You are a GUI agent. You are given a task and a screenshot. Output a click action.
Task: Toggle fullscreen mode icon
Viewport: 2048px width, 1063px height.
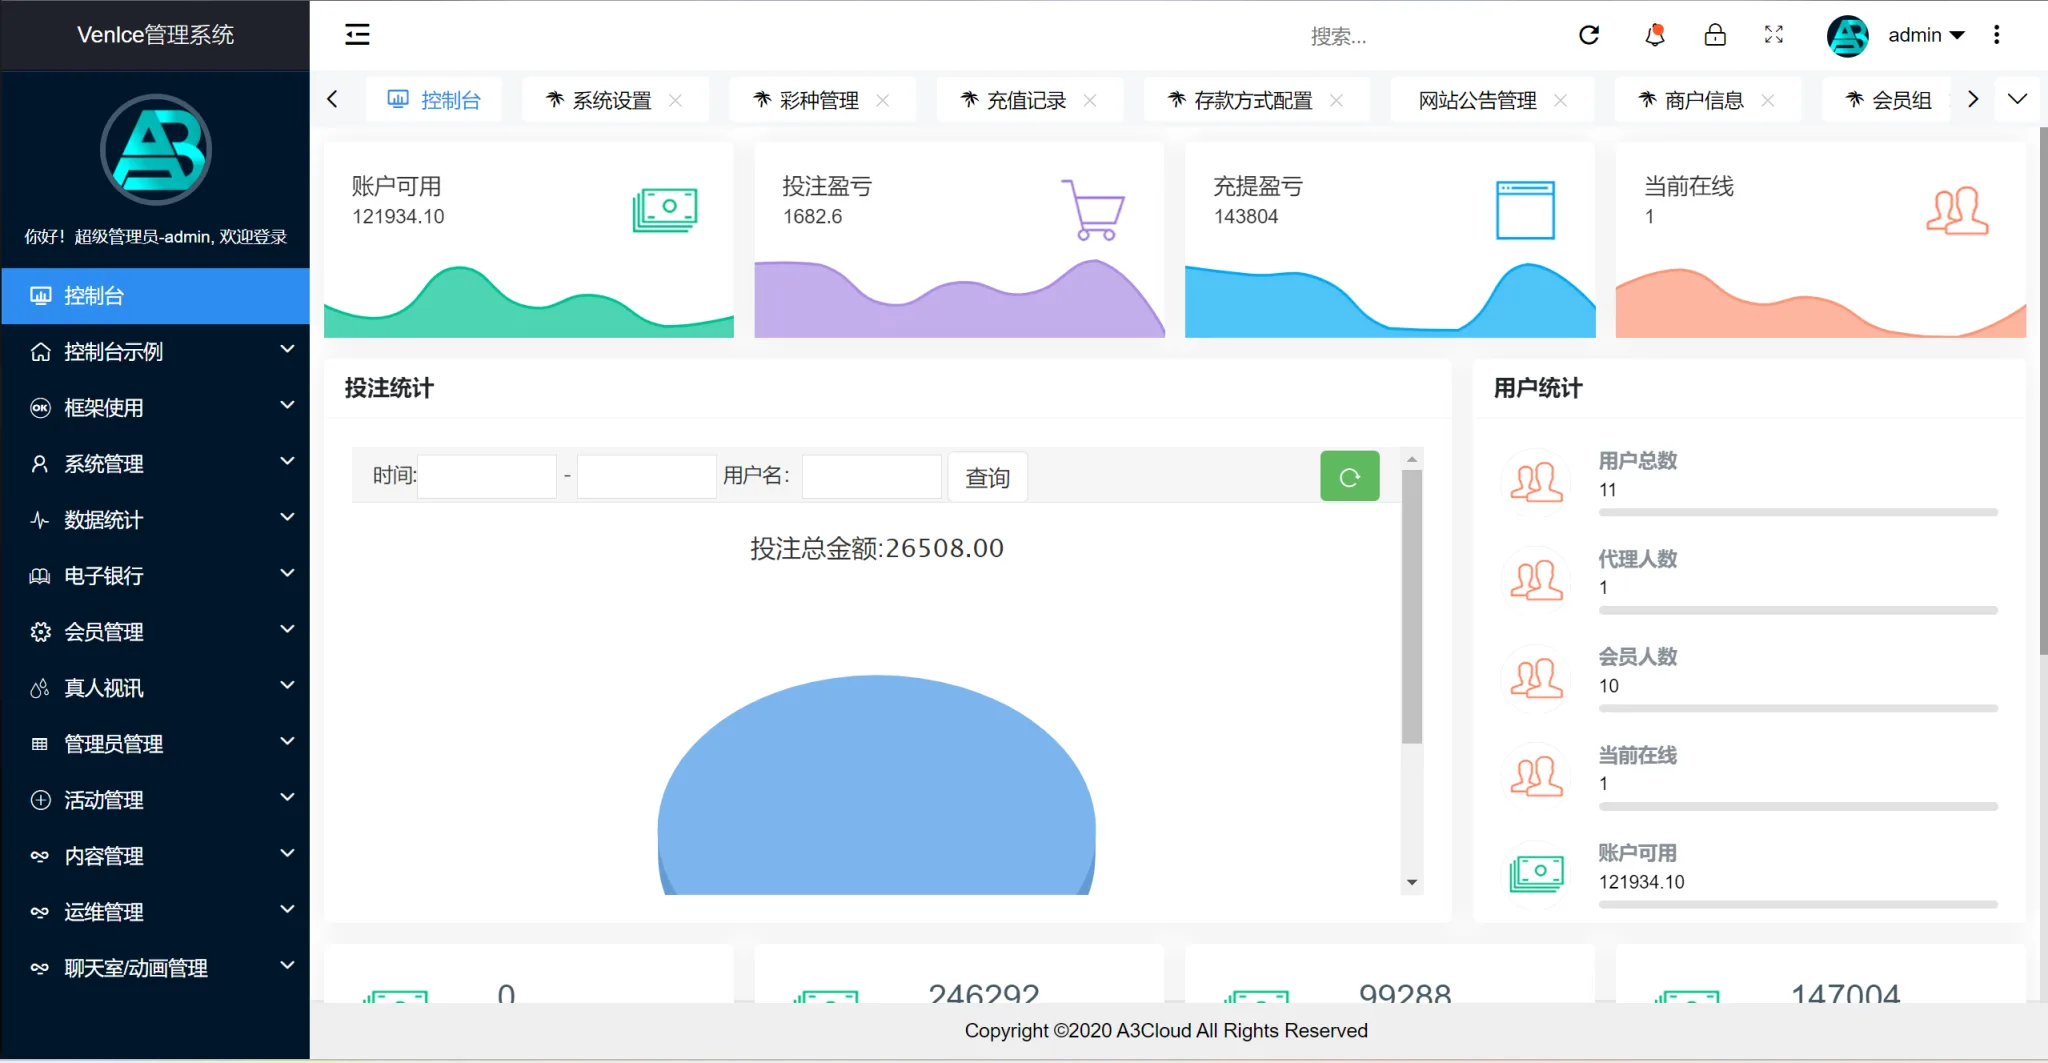1774,35
